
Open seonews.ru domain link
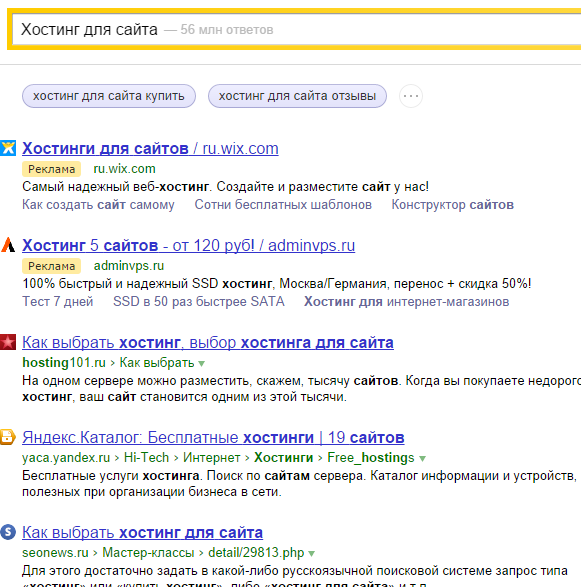[x=55, y=553]
